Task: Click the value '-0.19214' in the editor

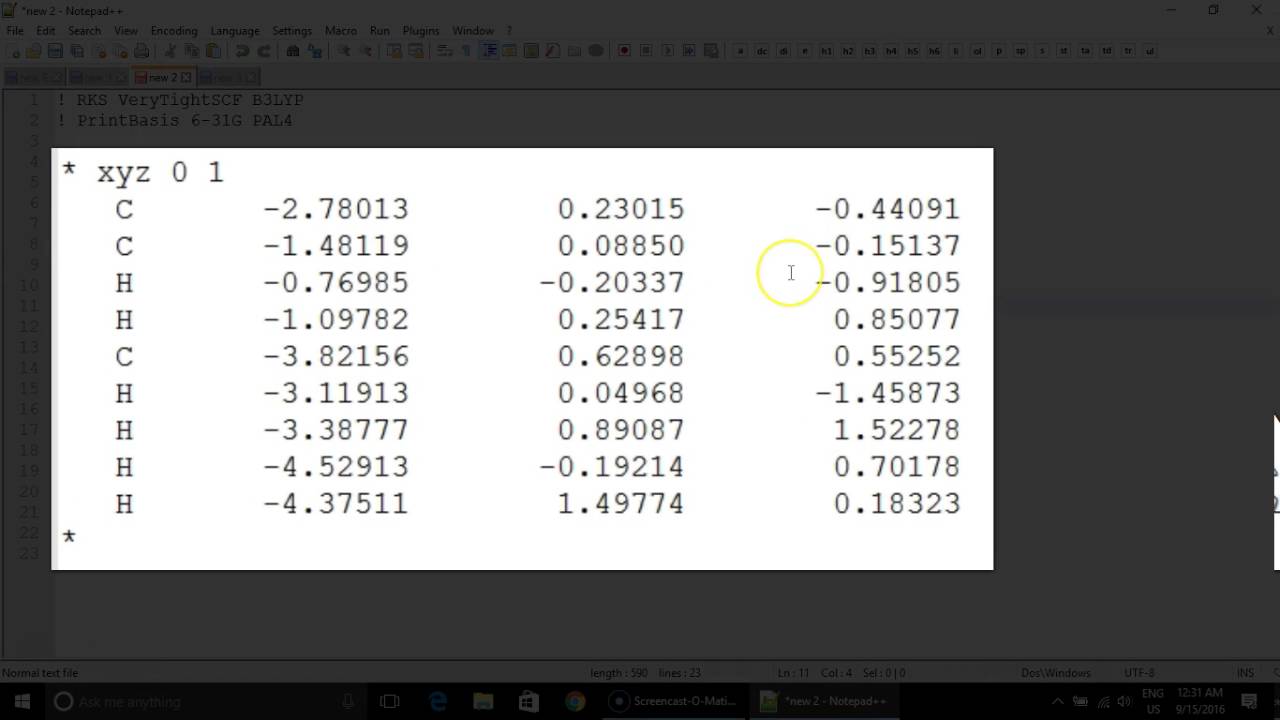Action: 612,468
